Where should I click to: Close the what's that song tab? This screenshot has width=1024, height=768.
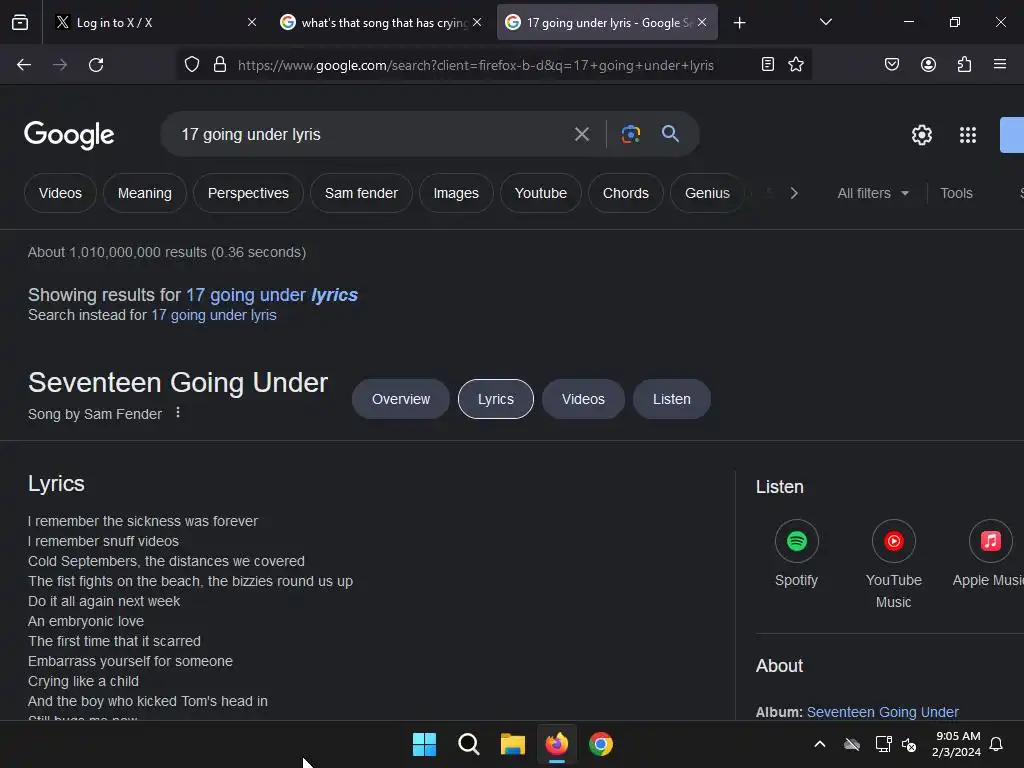(477, 22)
